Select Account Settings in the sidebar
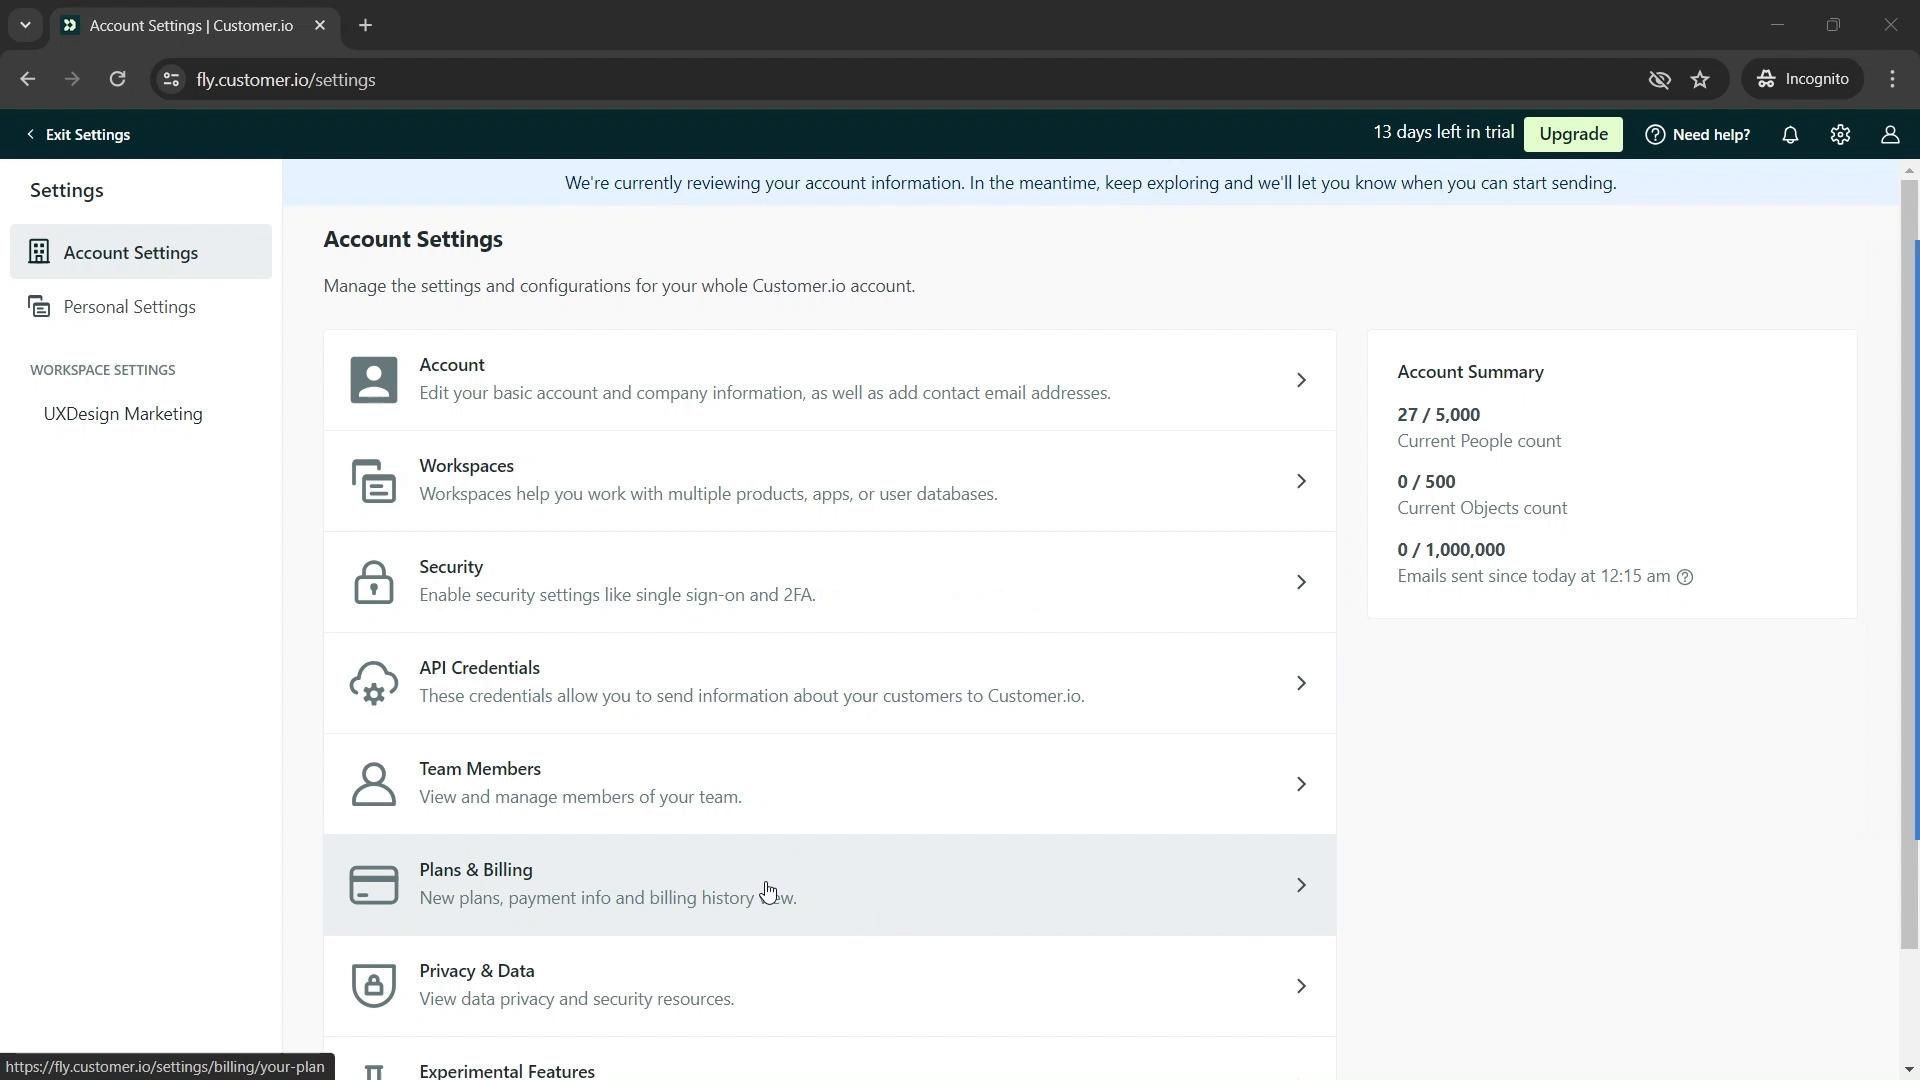 (130, 252)
